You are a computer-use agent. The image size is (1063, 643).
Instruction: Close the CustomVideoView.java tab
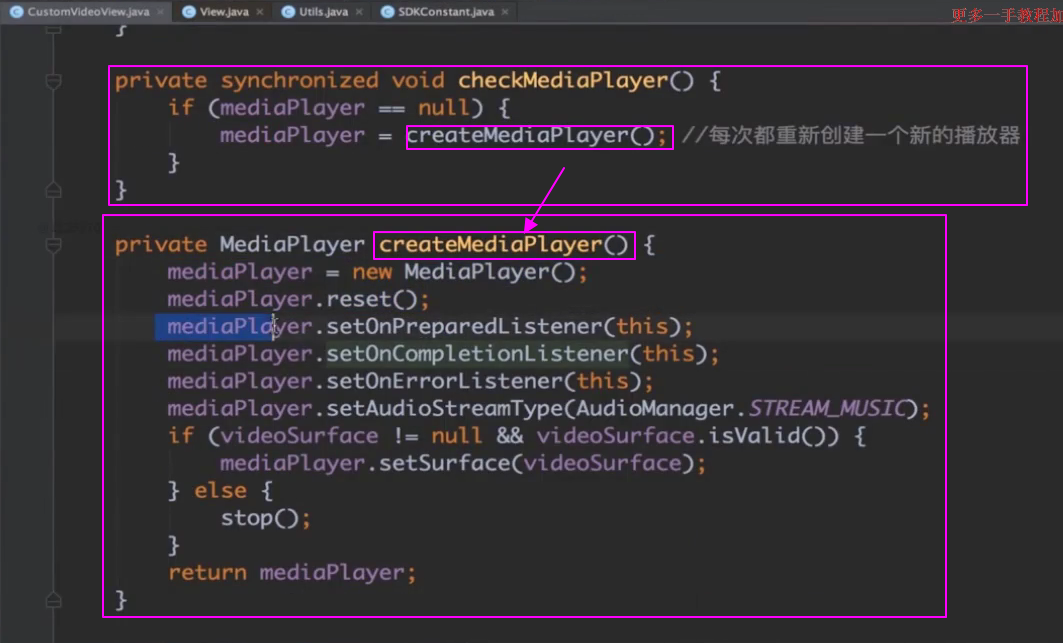click(x=159, y=12)
